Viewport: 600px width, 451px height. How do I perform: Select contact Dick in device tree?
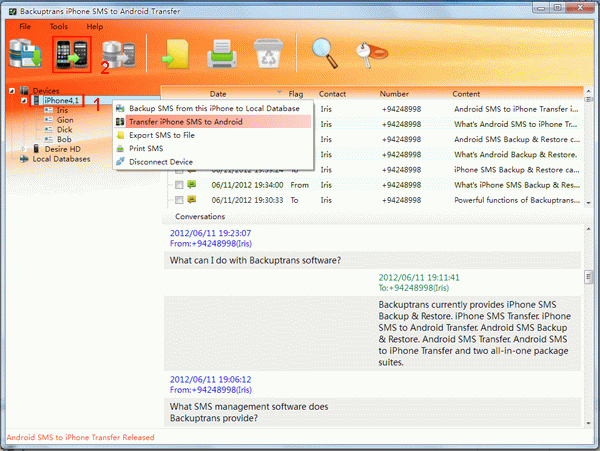pos(64,130)
